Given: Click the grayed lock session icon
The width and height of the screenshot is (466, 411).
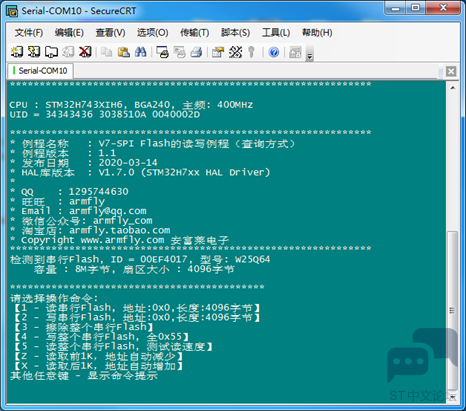Looking at the screenshot, I should pos(295,52).
